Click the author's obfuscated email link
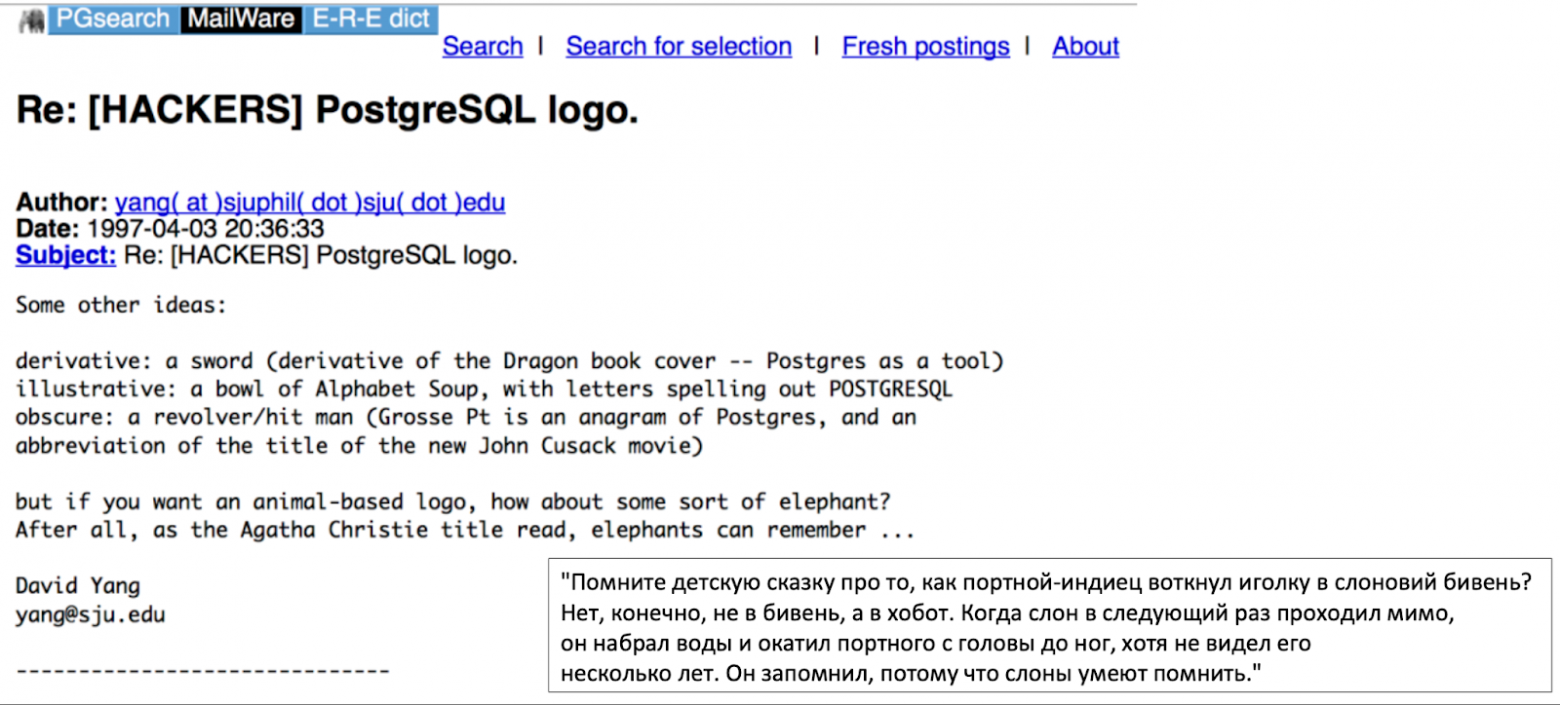This screenshot has width=1560, height=705. [310, 202]
